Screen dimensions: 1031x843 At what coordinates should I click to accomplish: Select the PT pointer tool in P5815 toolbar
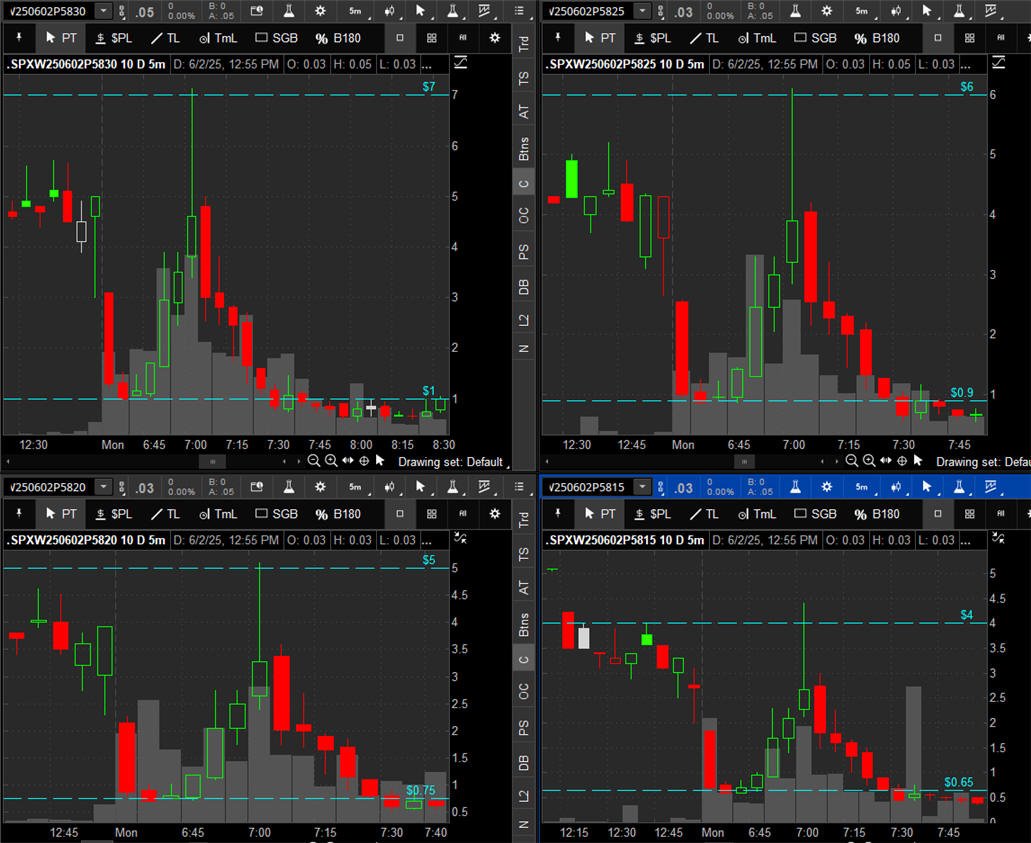coord(600,514)
